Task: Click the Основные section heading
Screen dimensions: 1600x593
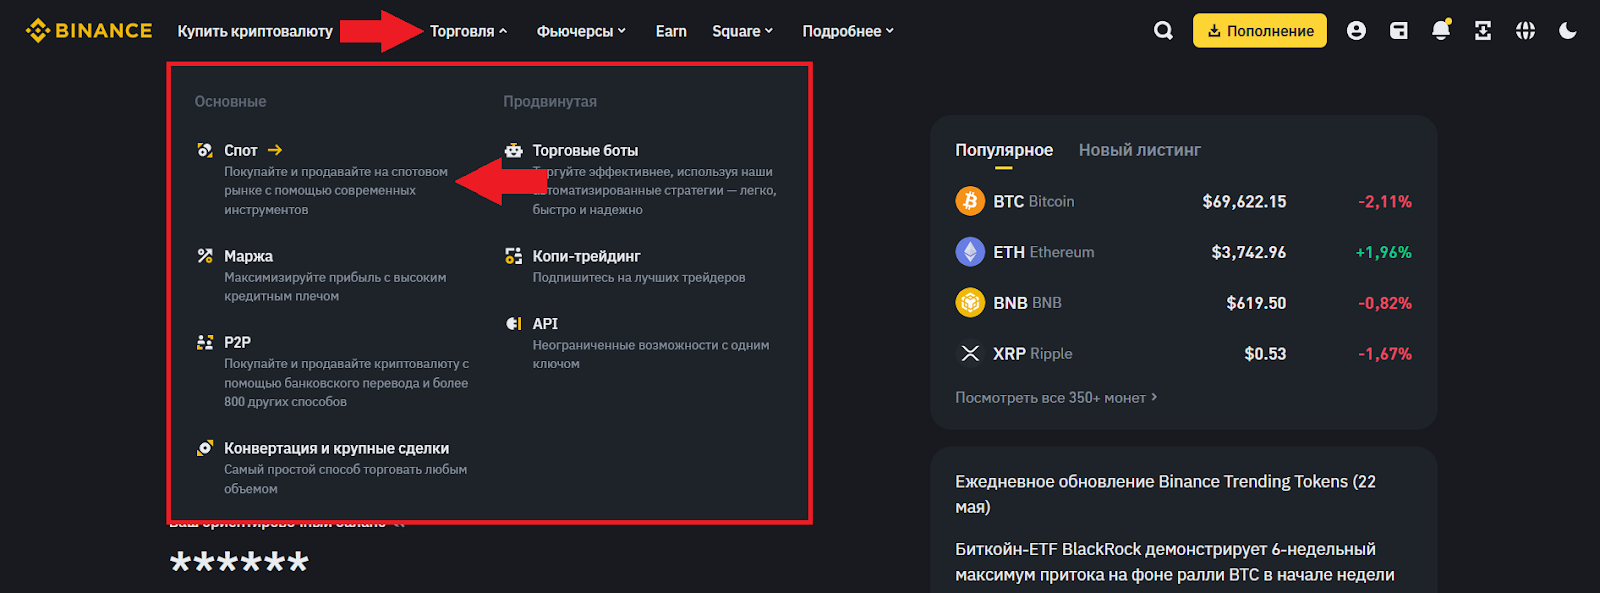Action: tap(230, 101)
